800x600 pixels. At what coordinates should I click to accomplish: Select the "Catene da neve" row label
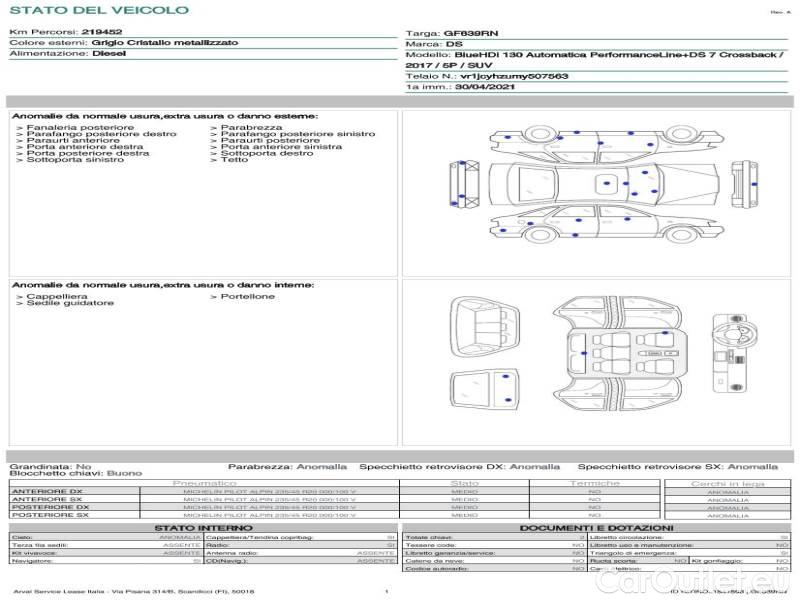(x=435, y=561)
